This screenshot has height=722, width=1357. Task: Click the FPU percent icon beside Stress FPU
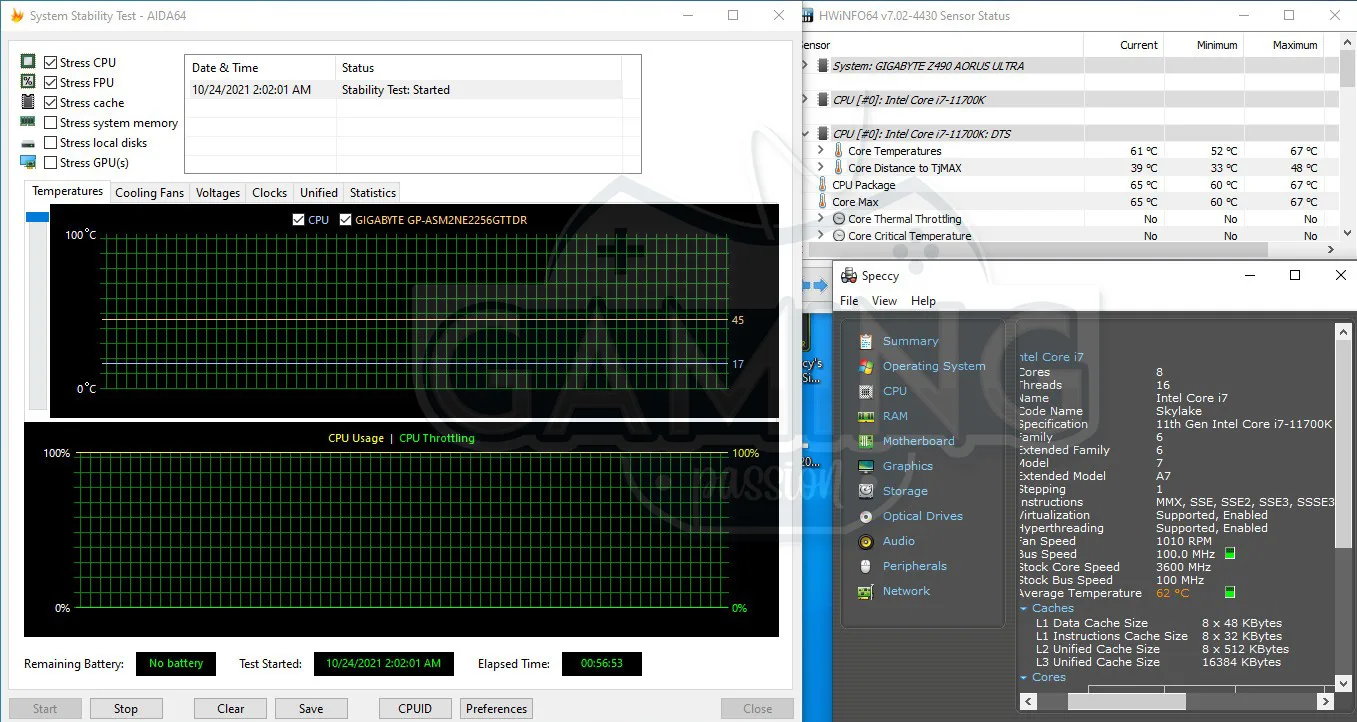tap(28, 82)
